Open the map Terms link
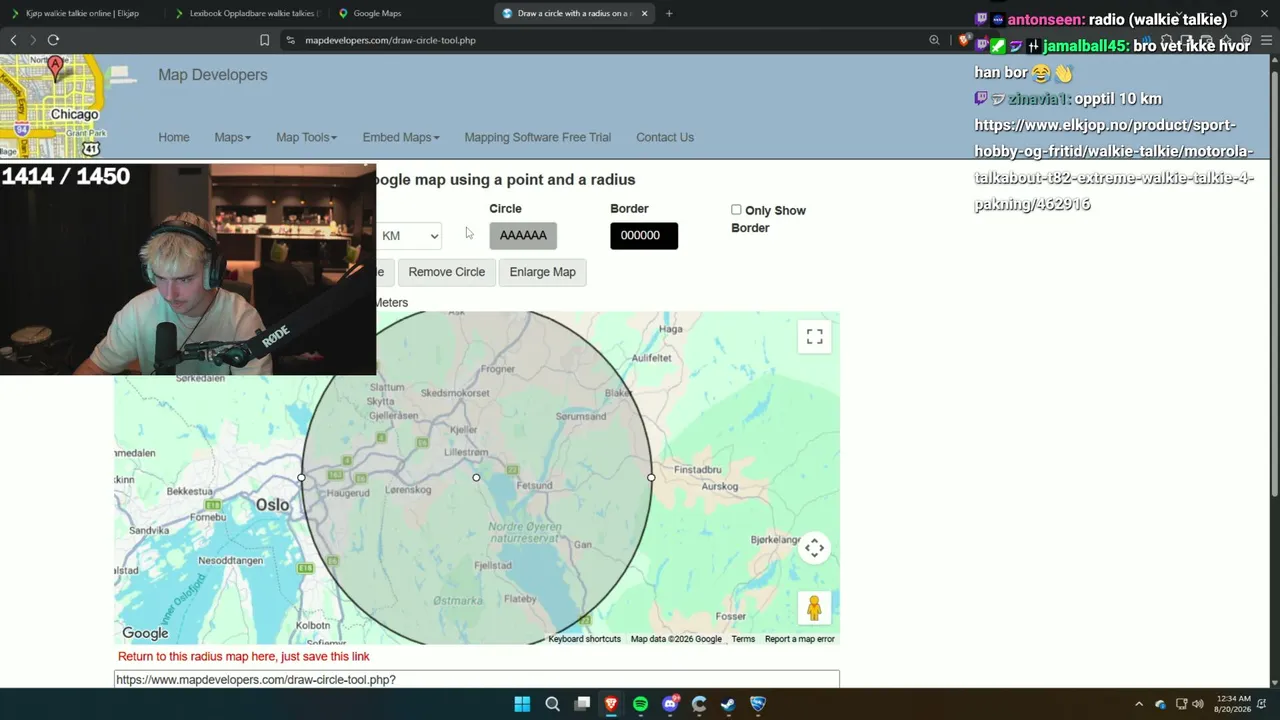This screenshot has height=720, width=1280. click(x=743, y=639)
